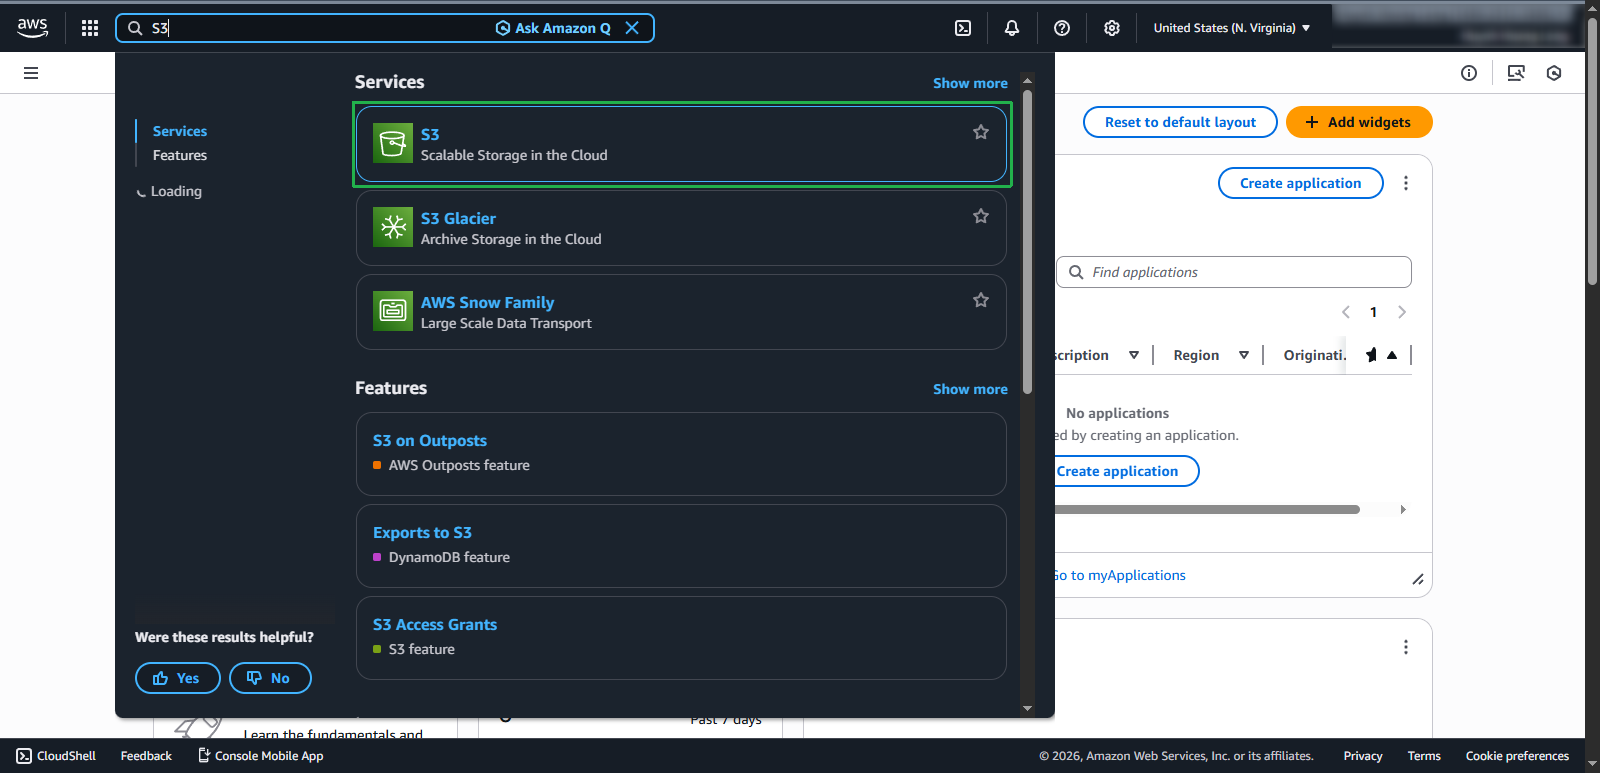Open the applications widget three-dot menu

[1406, 183]
